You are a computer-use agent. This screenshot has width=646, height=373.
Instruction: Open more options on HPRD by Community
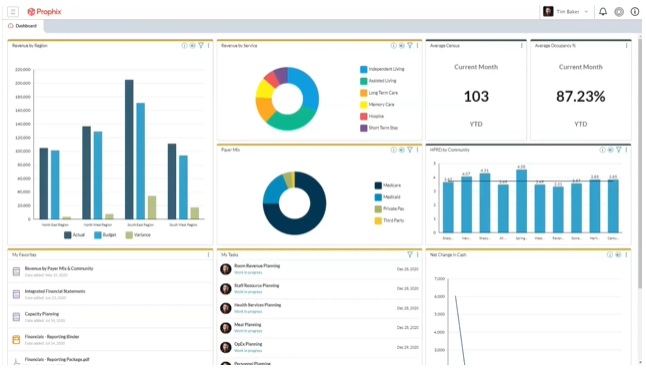click(x=626, y=150)
